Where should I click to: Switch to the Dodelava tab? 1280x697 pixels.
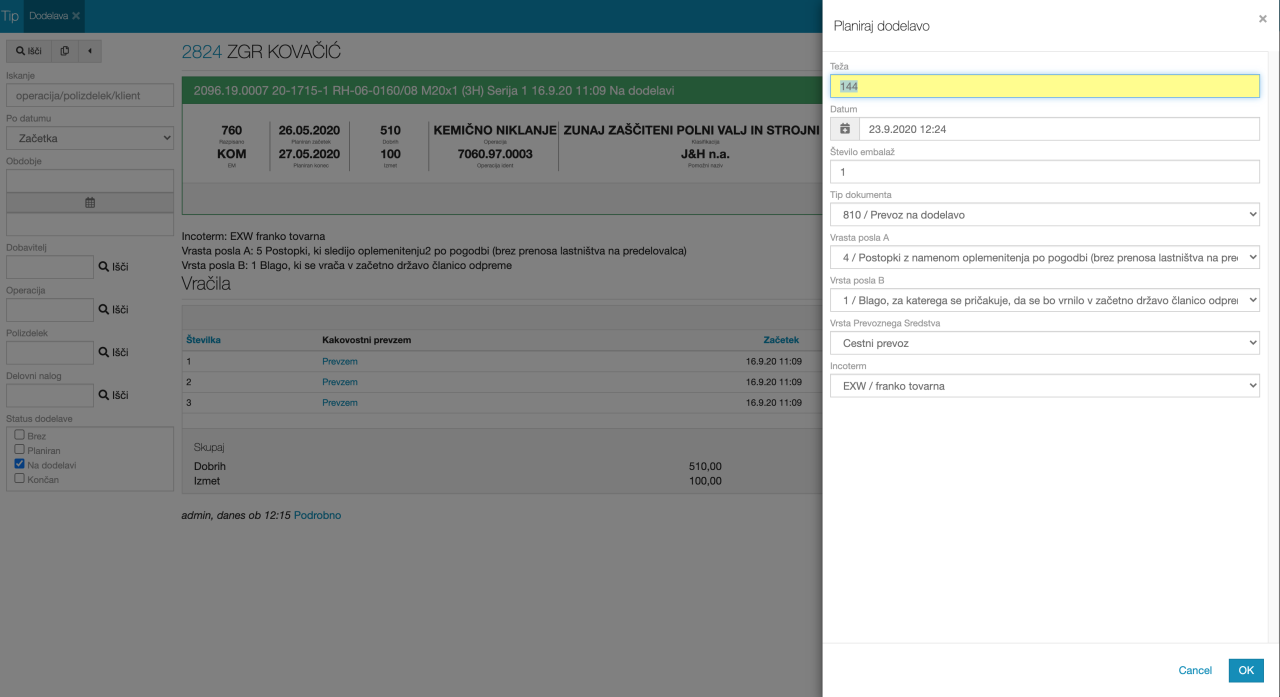click(x=48, y=16)
